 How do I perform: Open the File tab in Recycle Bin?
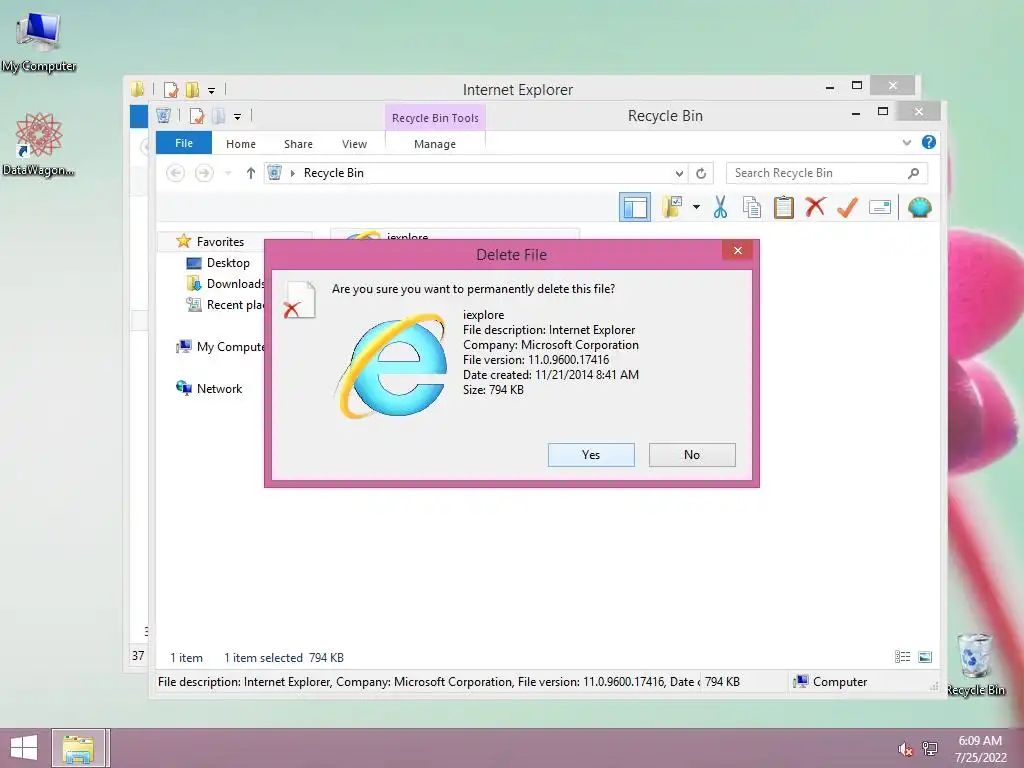click(184, 143)
